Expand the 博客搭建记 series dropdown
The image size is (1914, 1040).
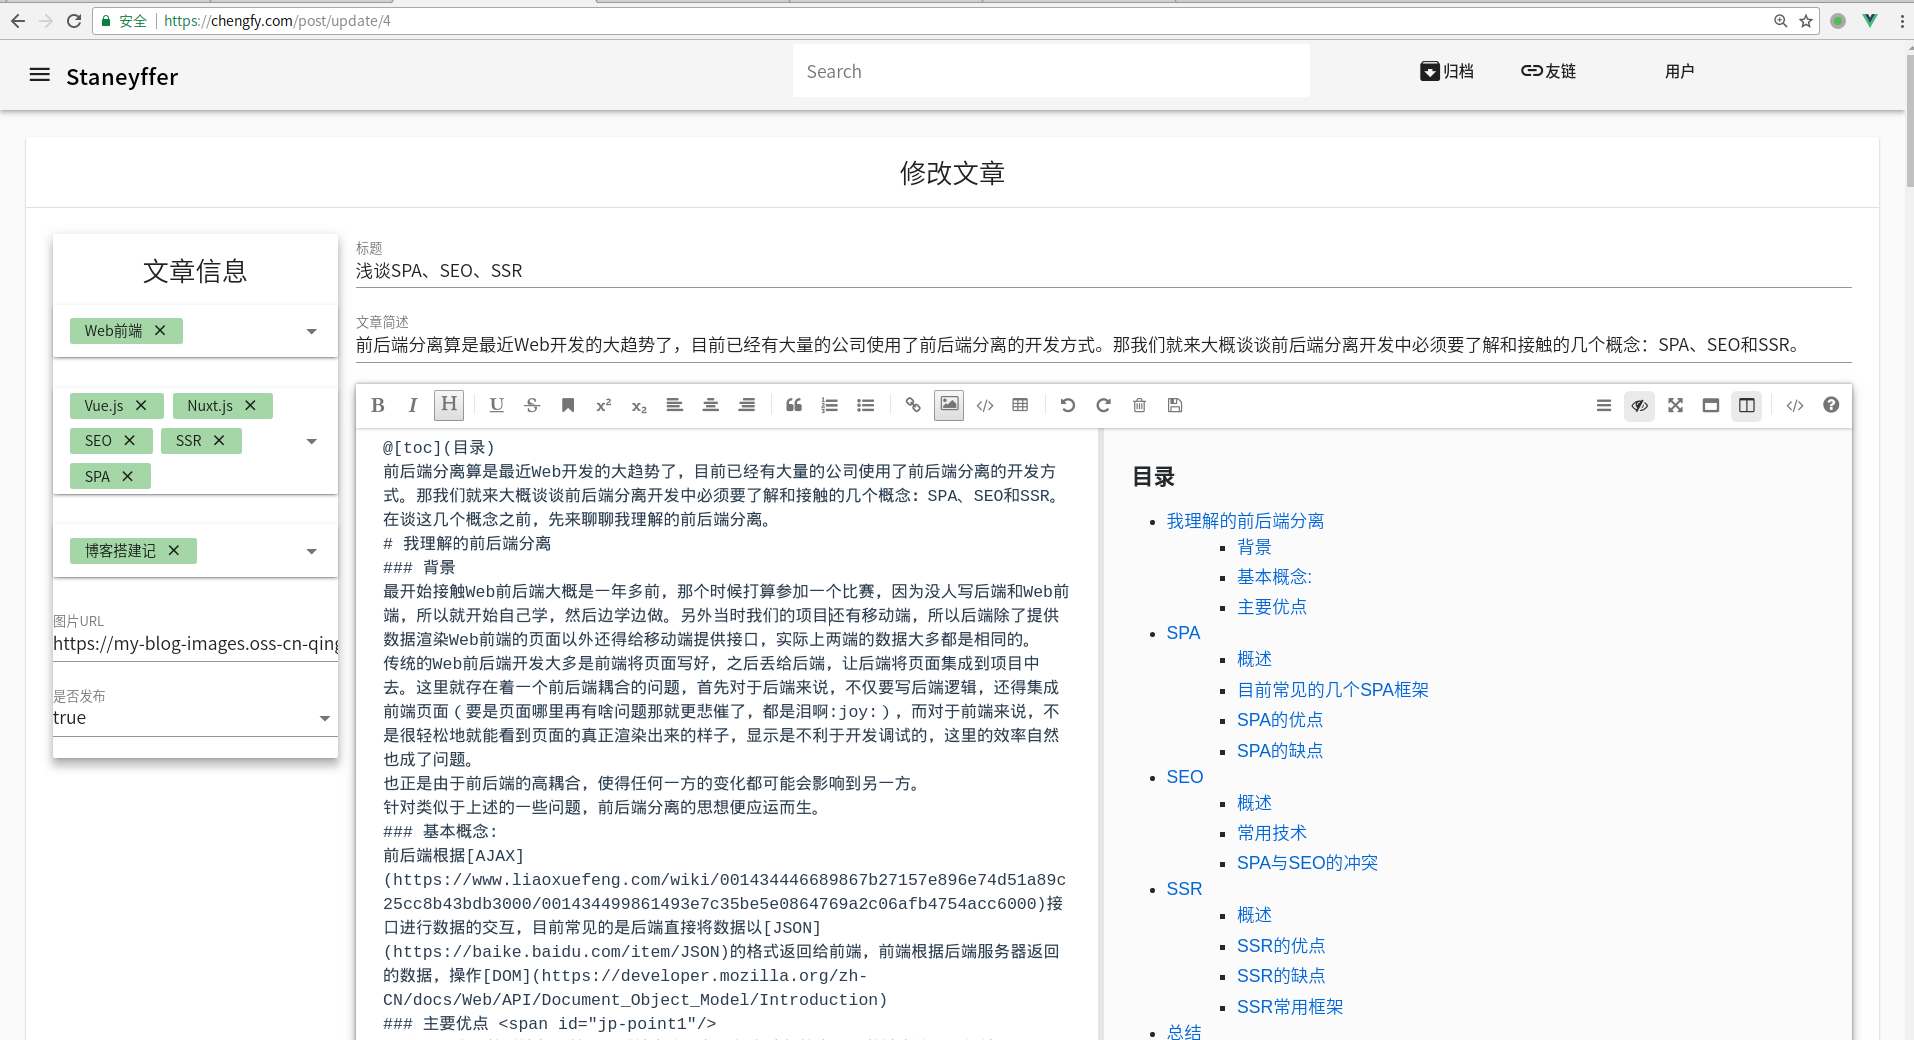click(x=311, y=551)
